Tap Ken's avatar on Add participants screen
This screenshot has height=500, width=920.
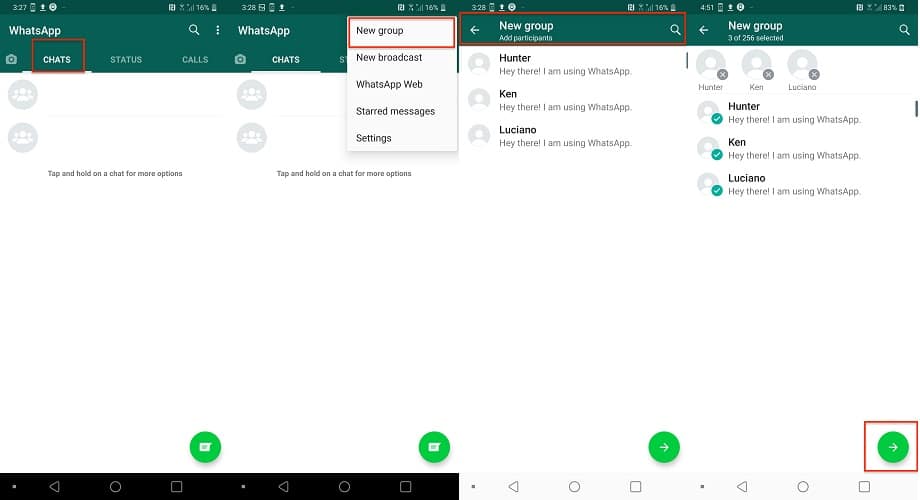479,100
